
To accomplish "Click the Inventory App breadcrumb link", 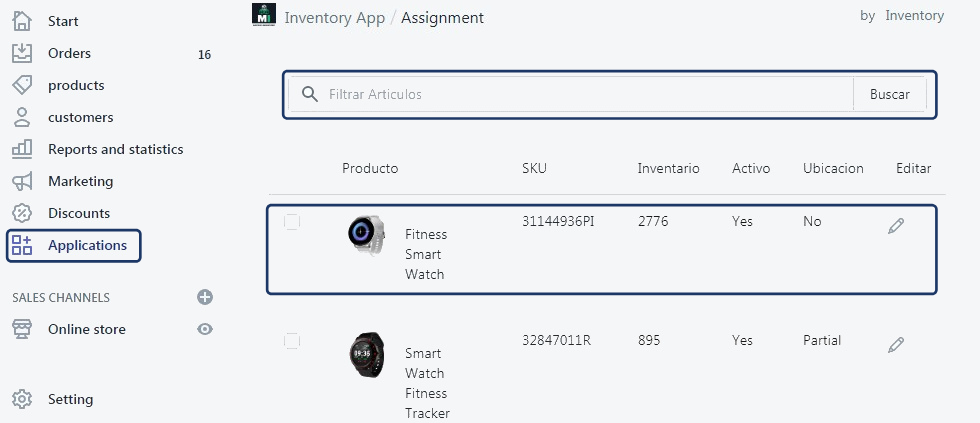I will pyautogui.click(x=334, y=17).
